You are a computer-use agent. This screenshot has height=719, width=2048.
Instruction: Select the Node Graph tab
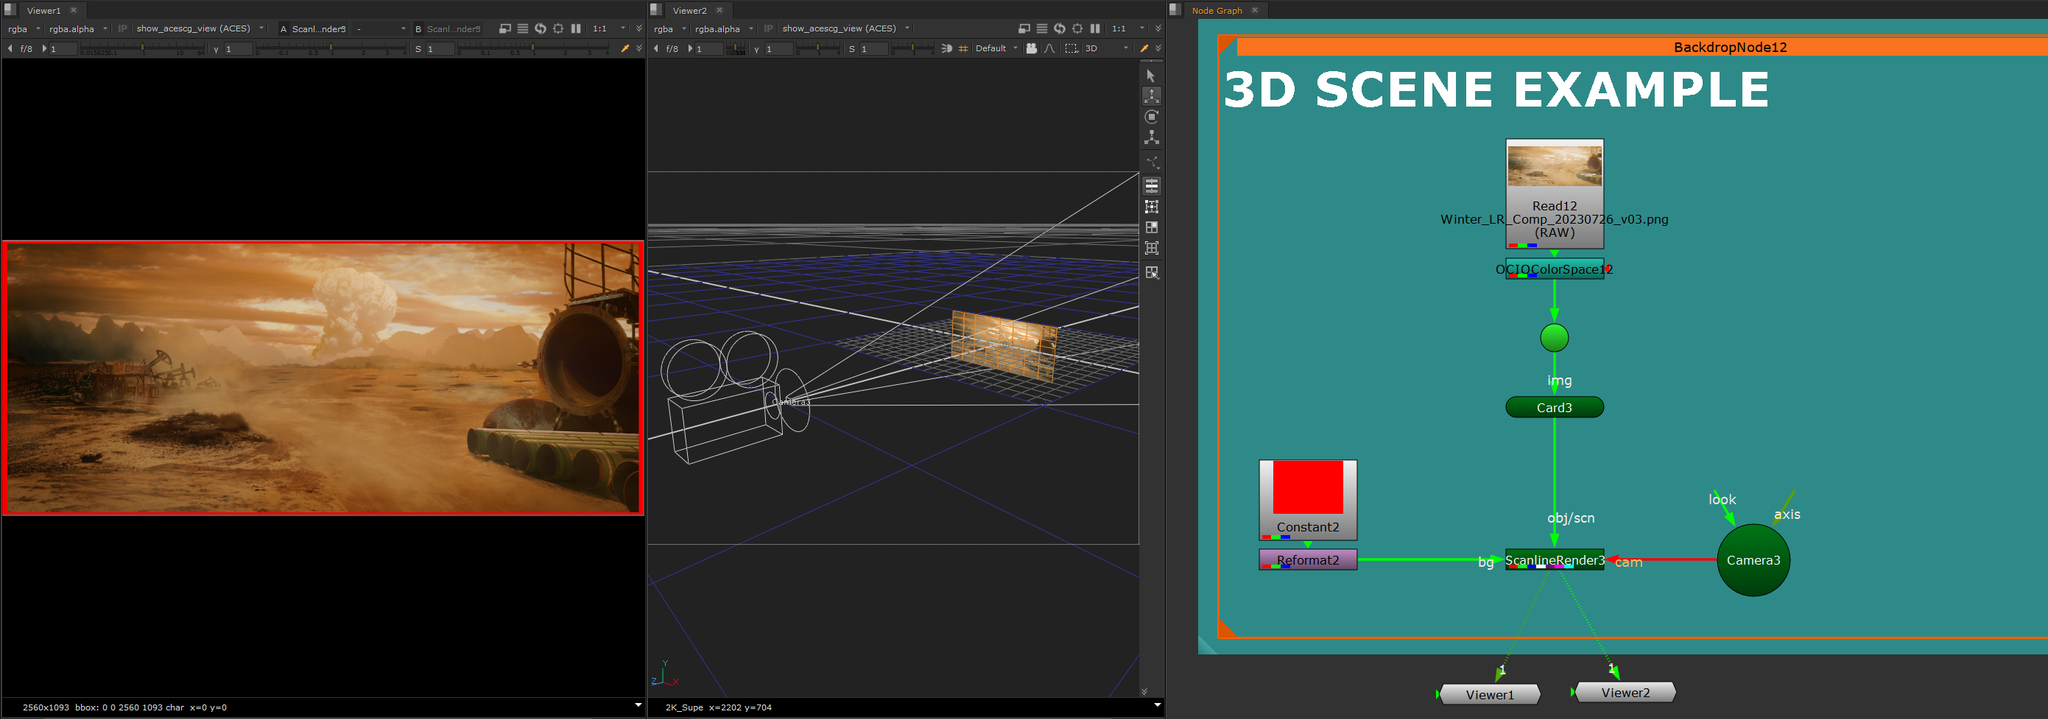coord(1216,10)
